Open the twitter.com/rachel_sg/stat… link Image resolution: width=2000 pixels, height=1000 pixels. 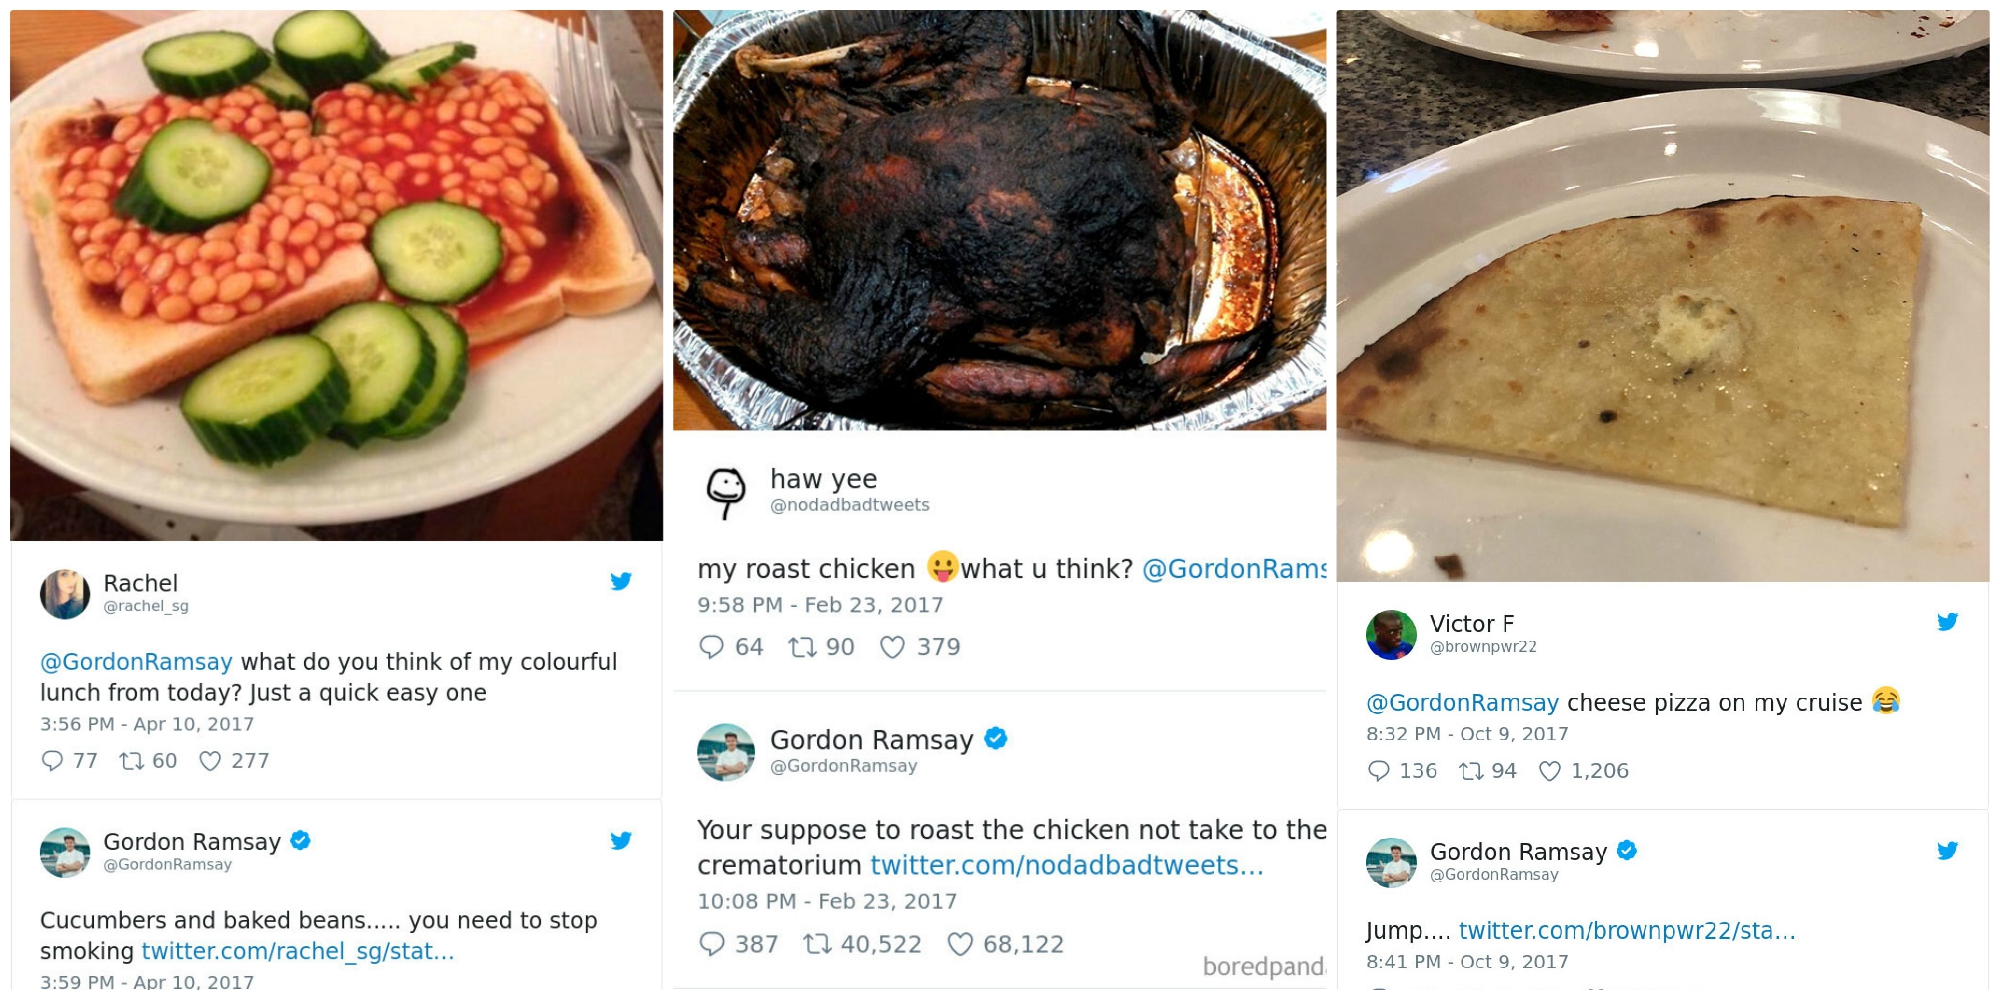click(298, 951)
